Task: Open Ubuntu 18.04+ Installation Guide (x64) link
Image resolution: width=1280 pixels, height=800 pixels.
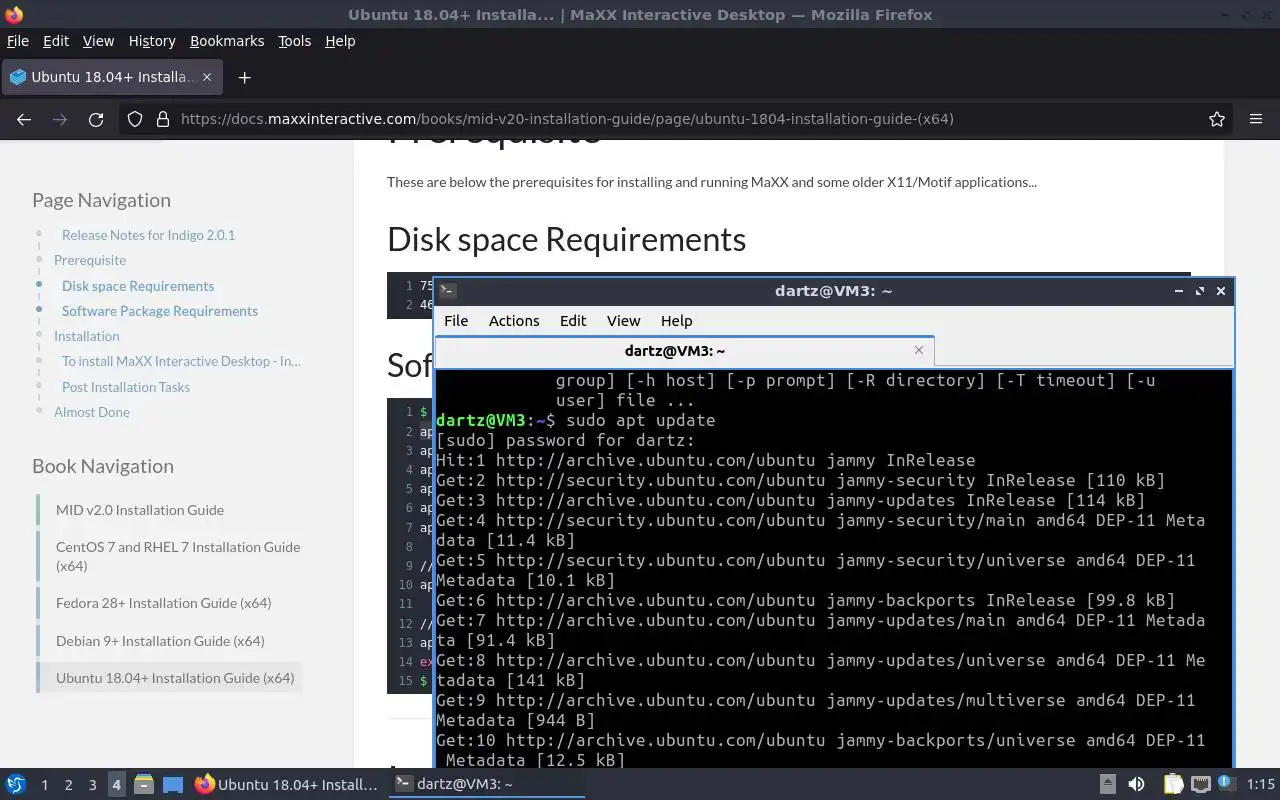Action: pos(175,678)
